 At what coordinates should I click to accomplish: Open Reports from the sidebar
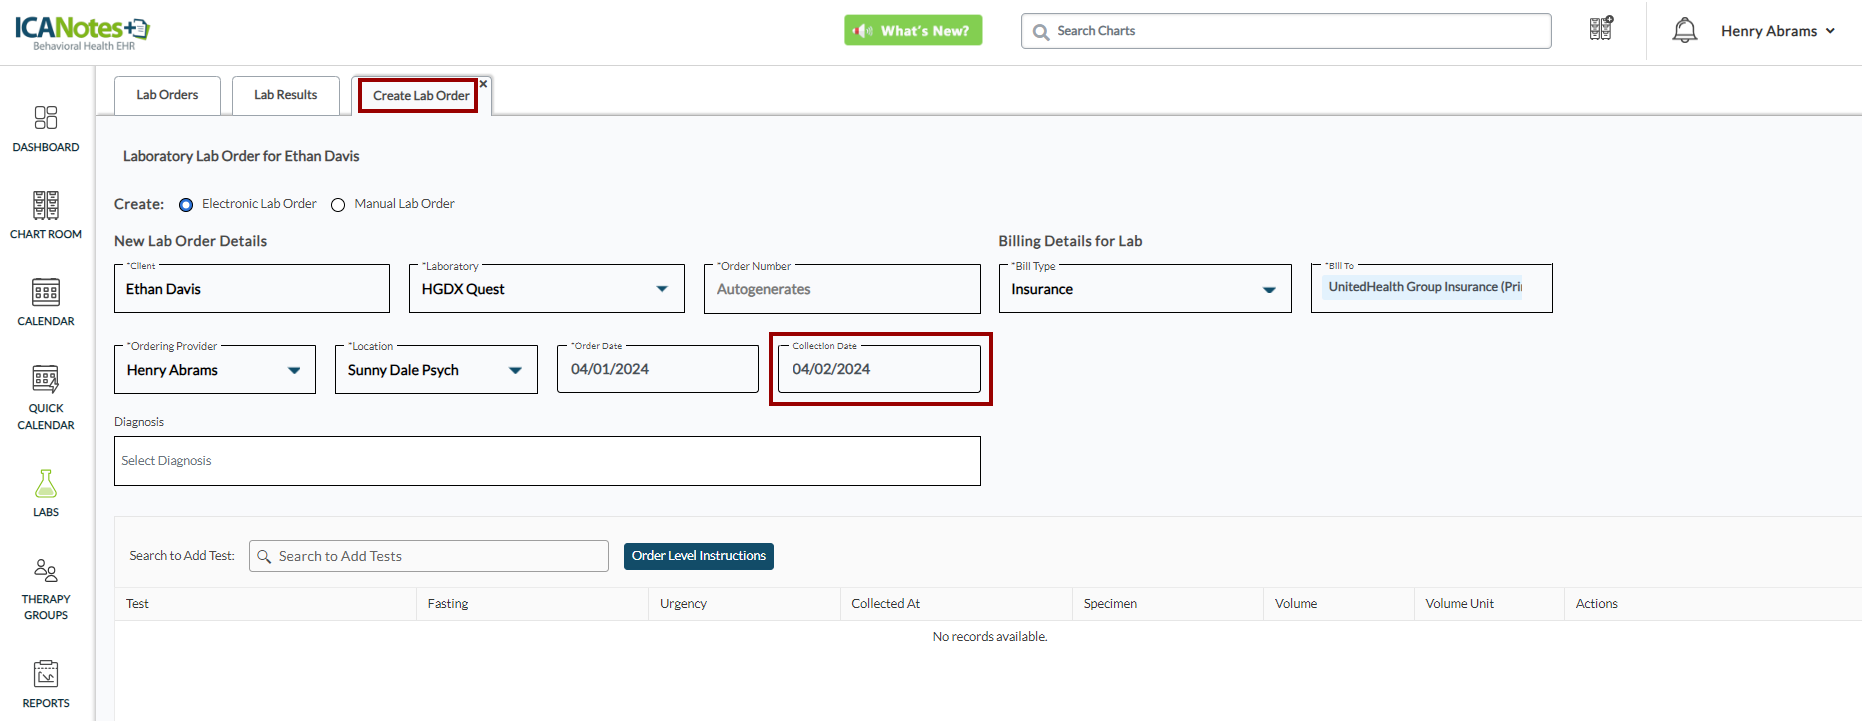tap(46, 684)
